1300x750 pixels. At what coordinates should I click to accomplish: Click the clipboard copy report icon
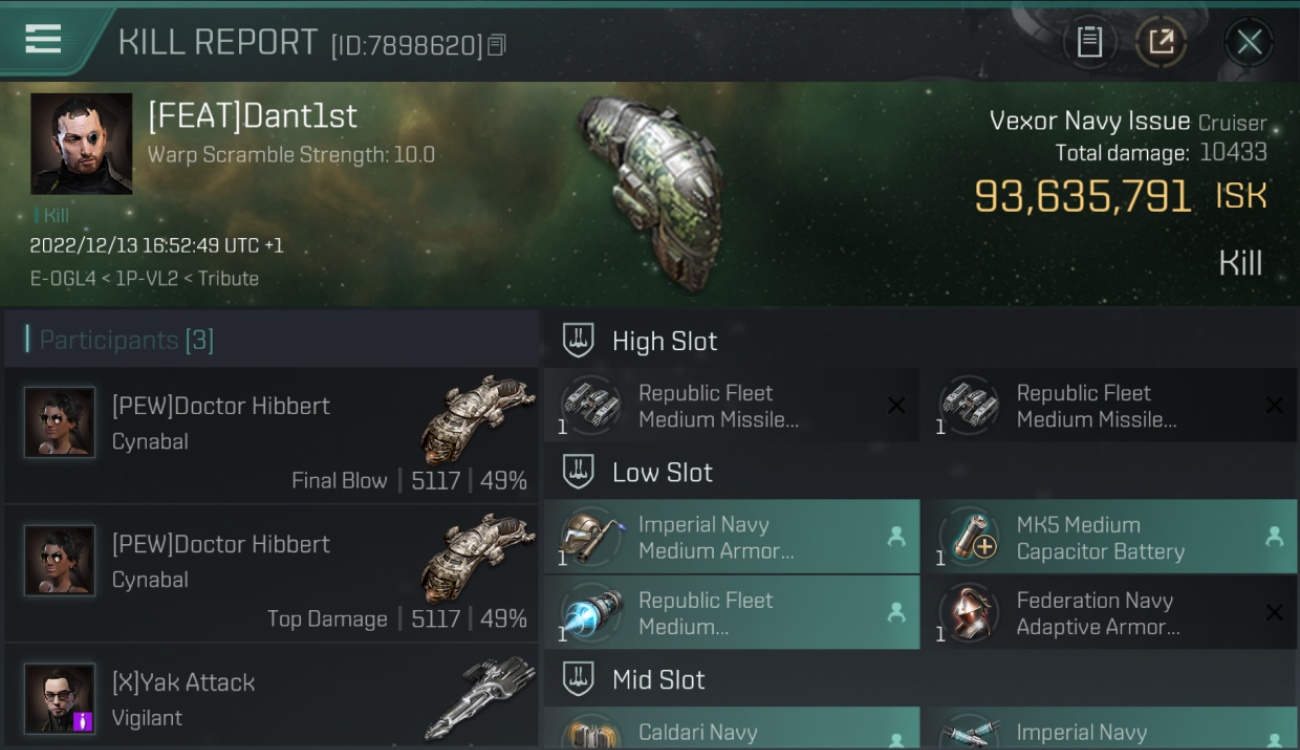tap(1089, 42)
